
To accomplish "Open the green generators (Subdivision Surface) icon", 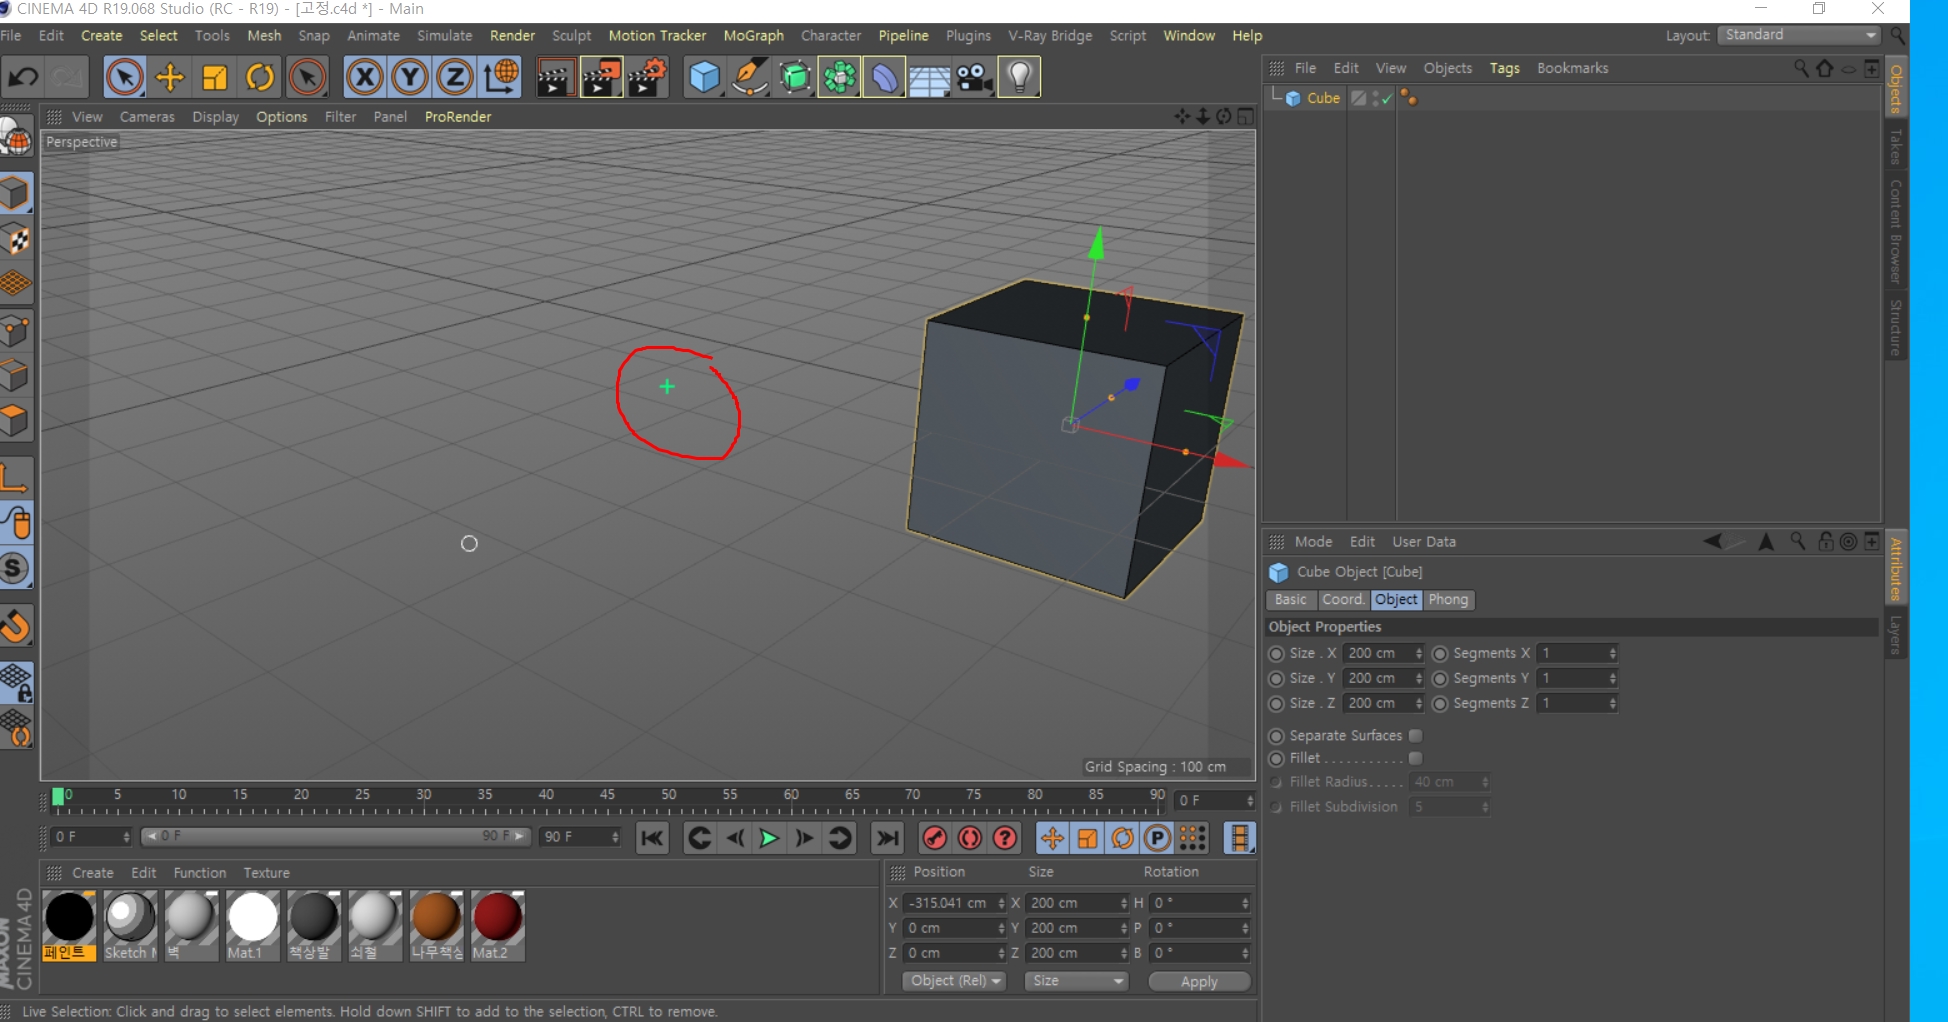I will 794,78.
